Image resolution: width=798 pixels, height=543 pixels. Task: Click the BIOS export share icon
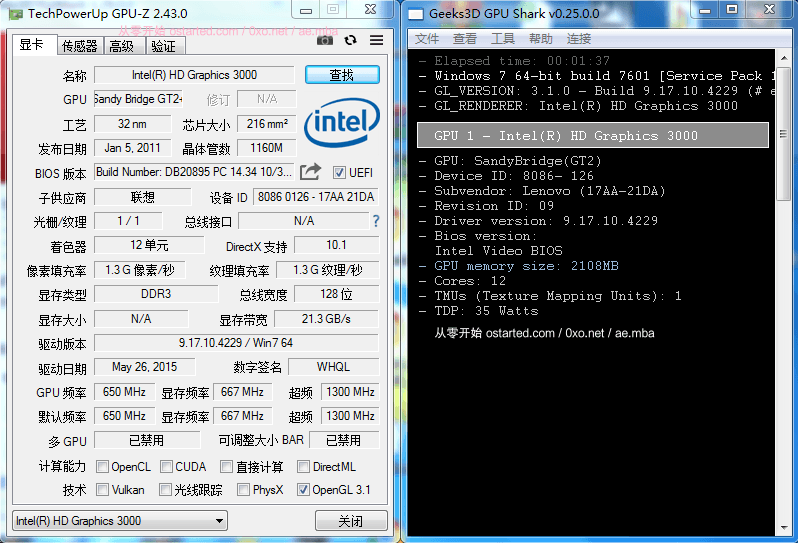[310, 172]
